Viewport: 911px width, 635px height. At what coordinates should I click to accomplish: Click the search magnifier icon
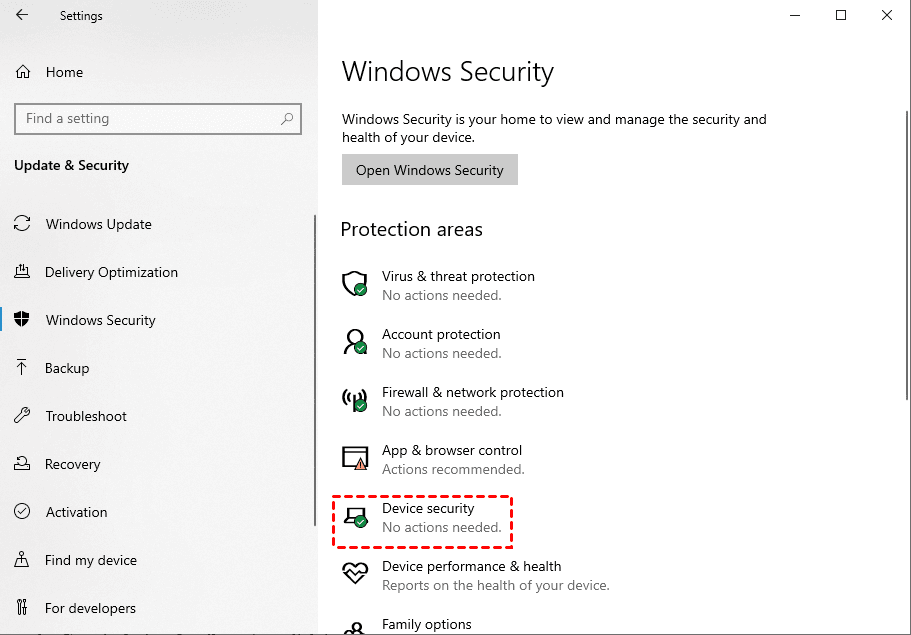click(x=287, y=118)
